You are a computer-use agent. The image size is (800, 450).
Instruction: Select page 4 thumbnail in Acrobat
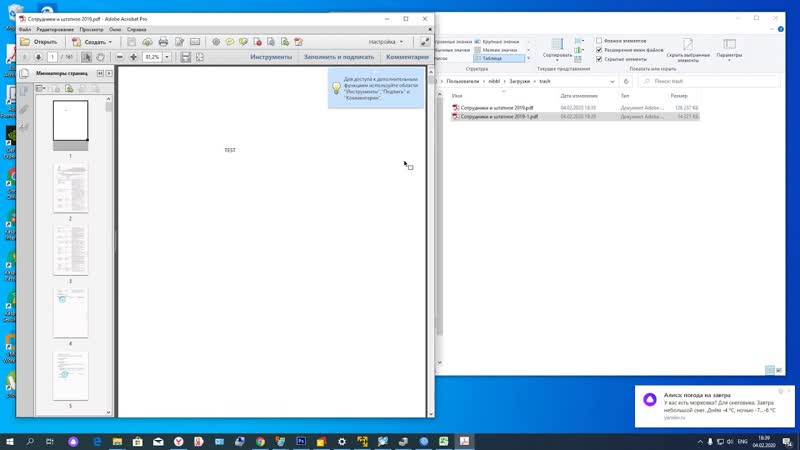point(70,313)
